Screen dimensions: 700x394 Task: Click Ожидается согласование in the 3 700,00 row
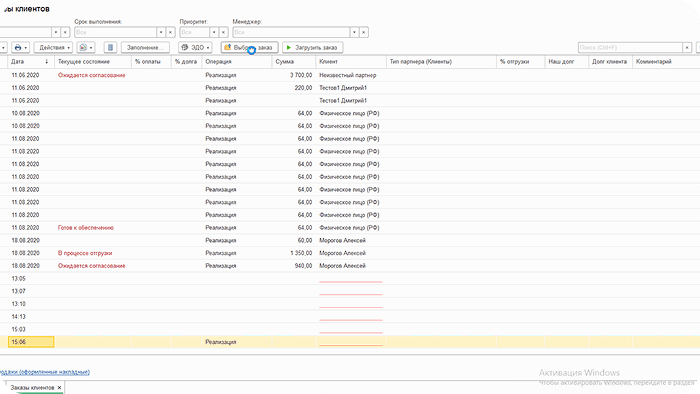click(92, 75)
